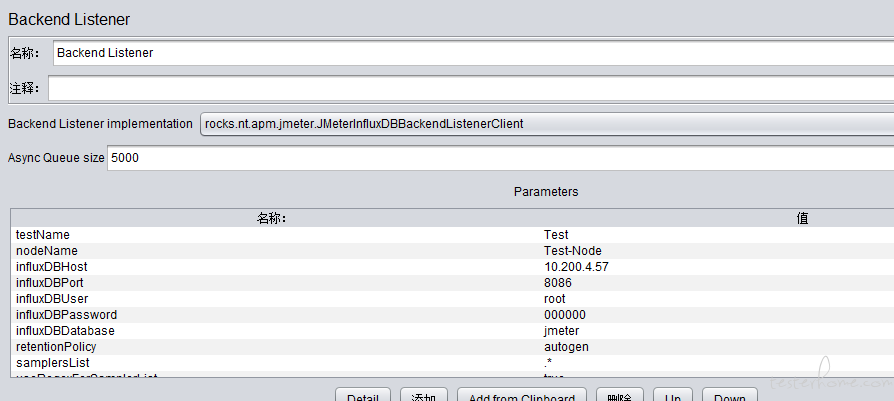The height and width of the screenshot is (401, 894).
Task: Click the empty 注释 comment field
Action: coord(470,88)
